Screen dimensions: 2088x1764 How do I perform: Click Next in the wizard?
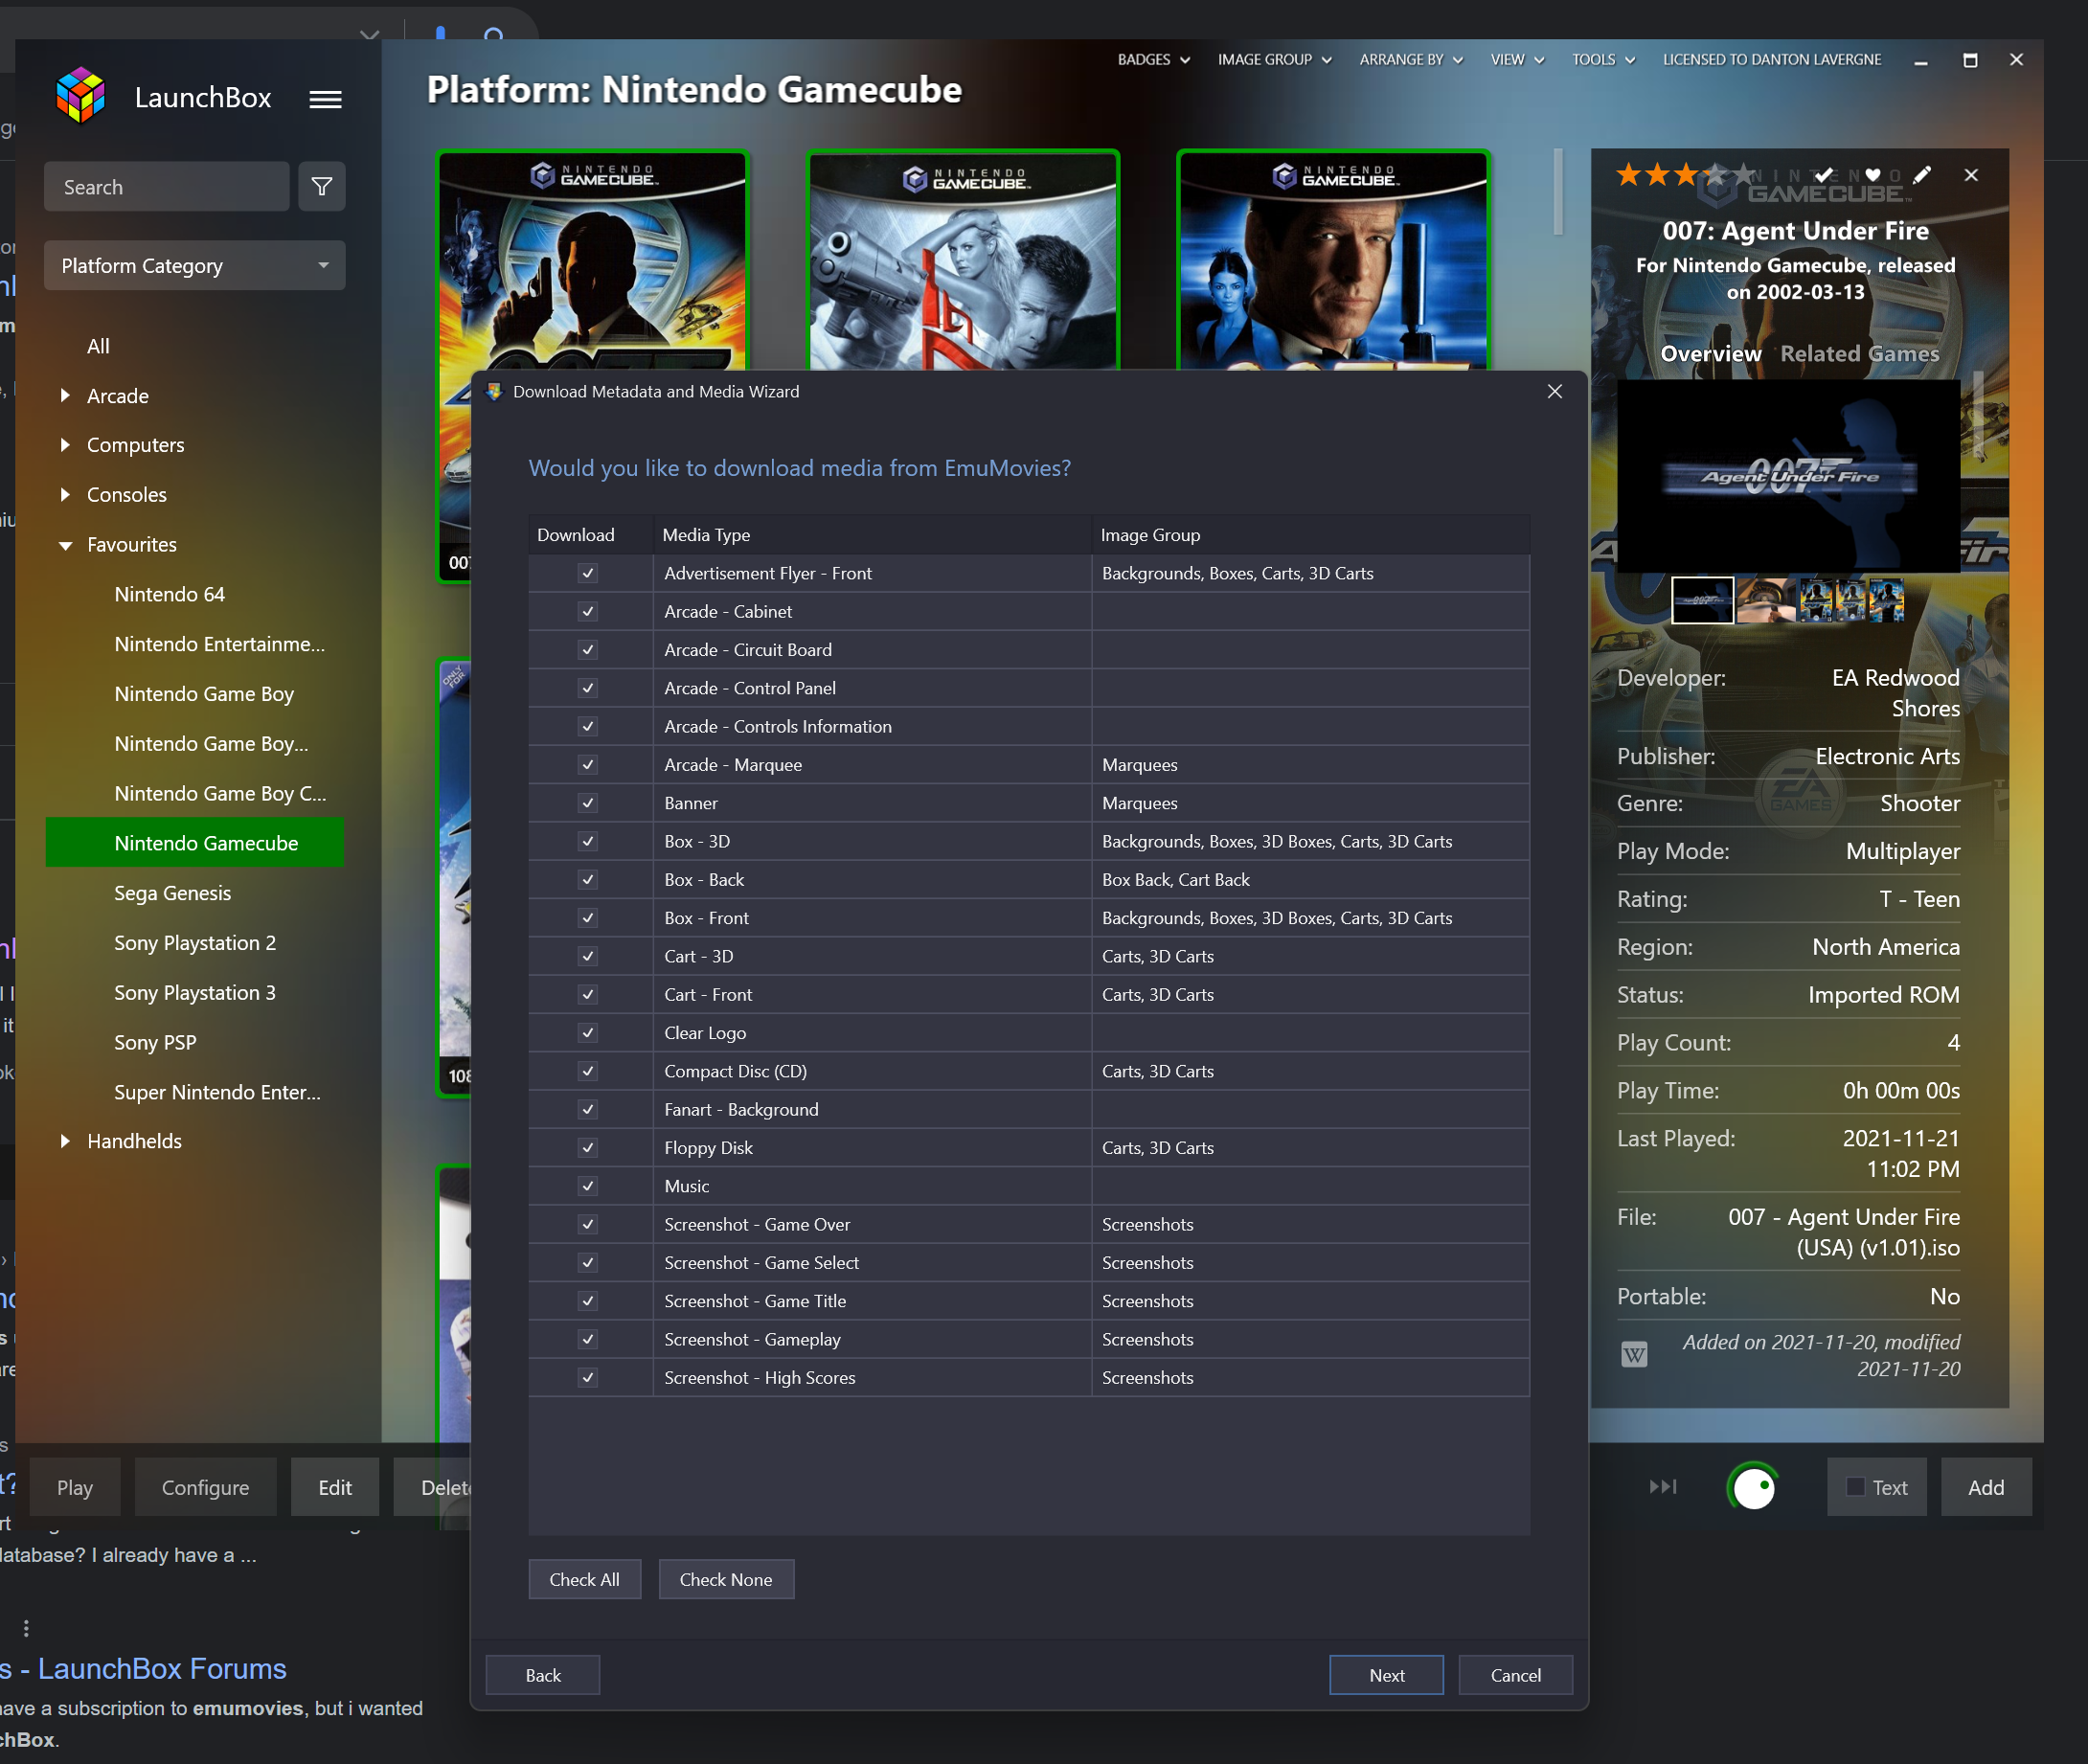(1386, 1676)
